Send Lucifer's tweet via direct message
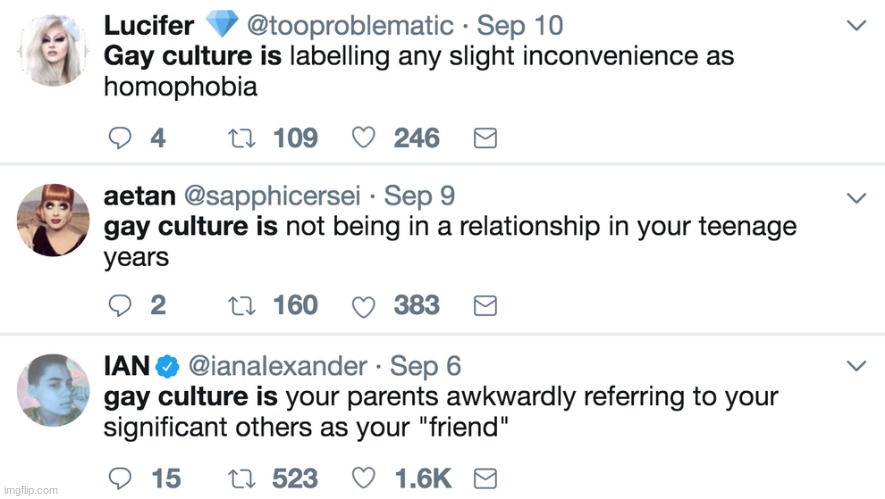This screenshot has height=499, width=885. [485, 138]
